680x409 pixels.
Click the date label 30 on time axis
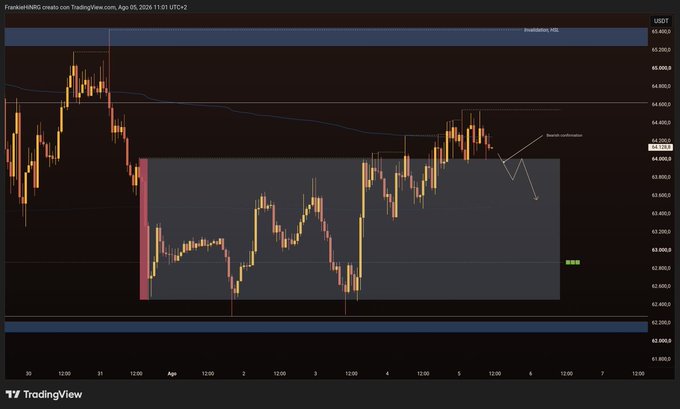tap(29, 373)
